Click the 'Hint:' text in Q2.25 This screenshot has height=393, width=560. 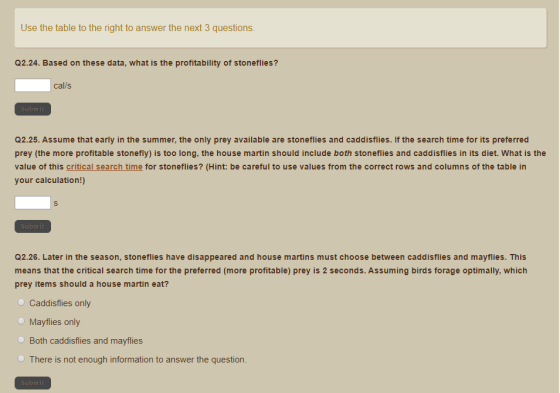coord(218,167)
